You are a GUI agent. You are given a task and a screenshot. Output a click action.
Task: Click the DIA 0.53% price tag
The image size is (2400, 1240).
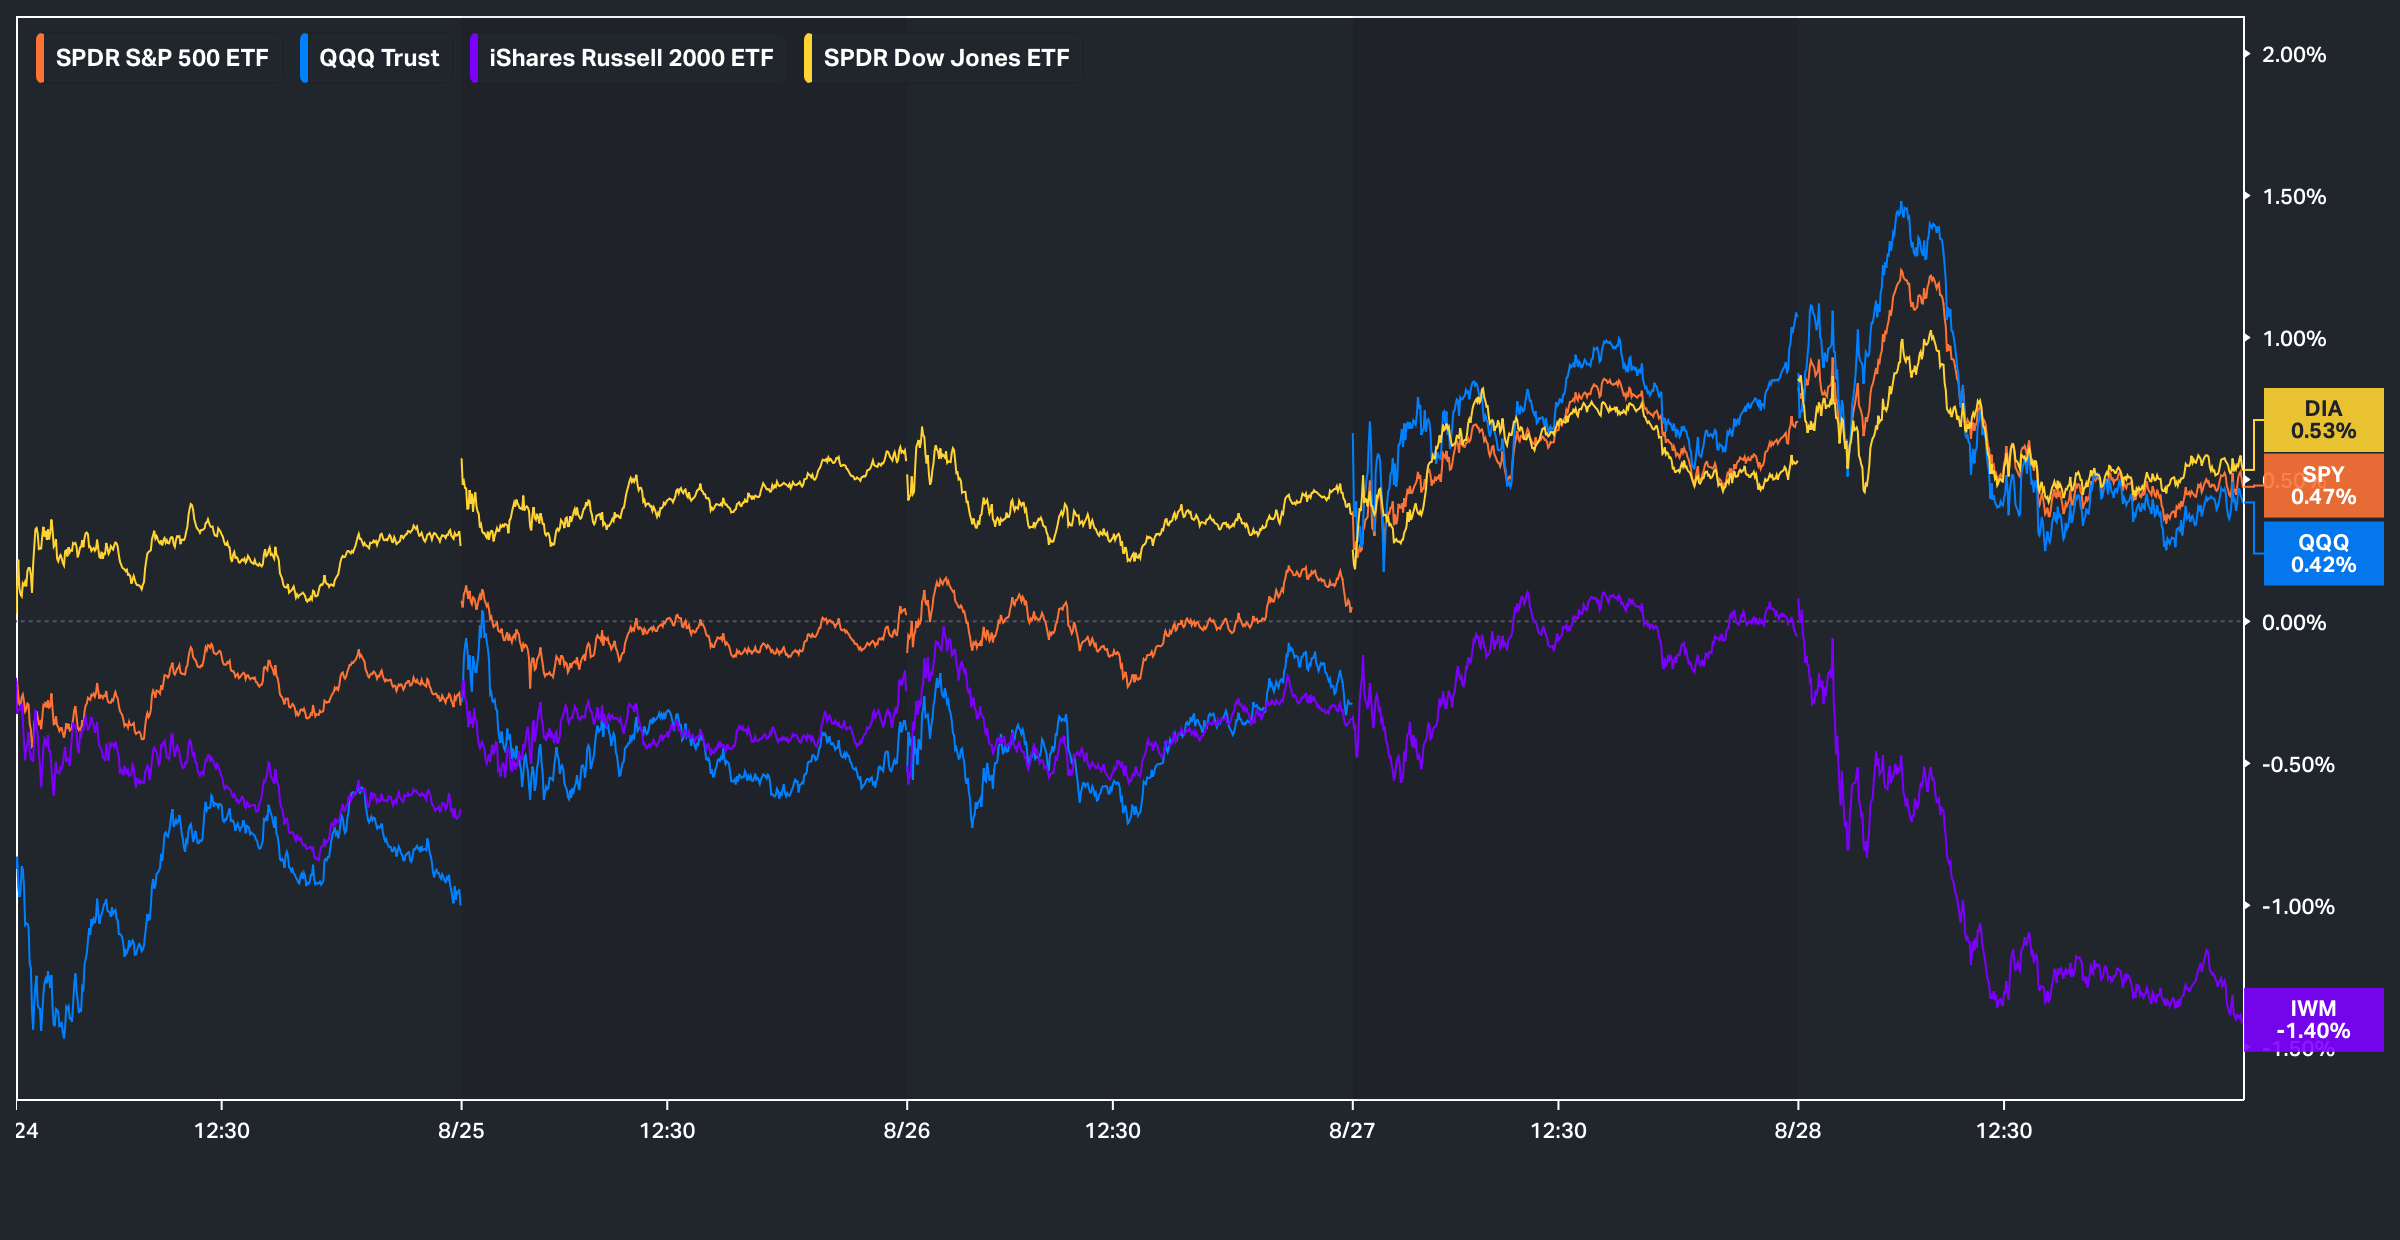click(2323, 420)
